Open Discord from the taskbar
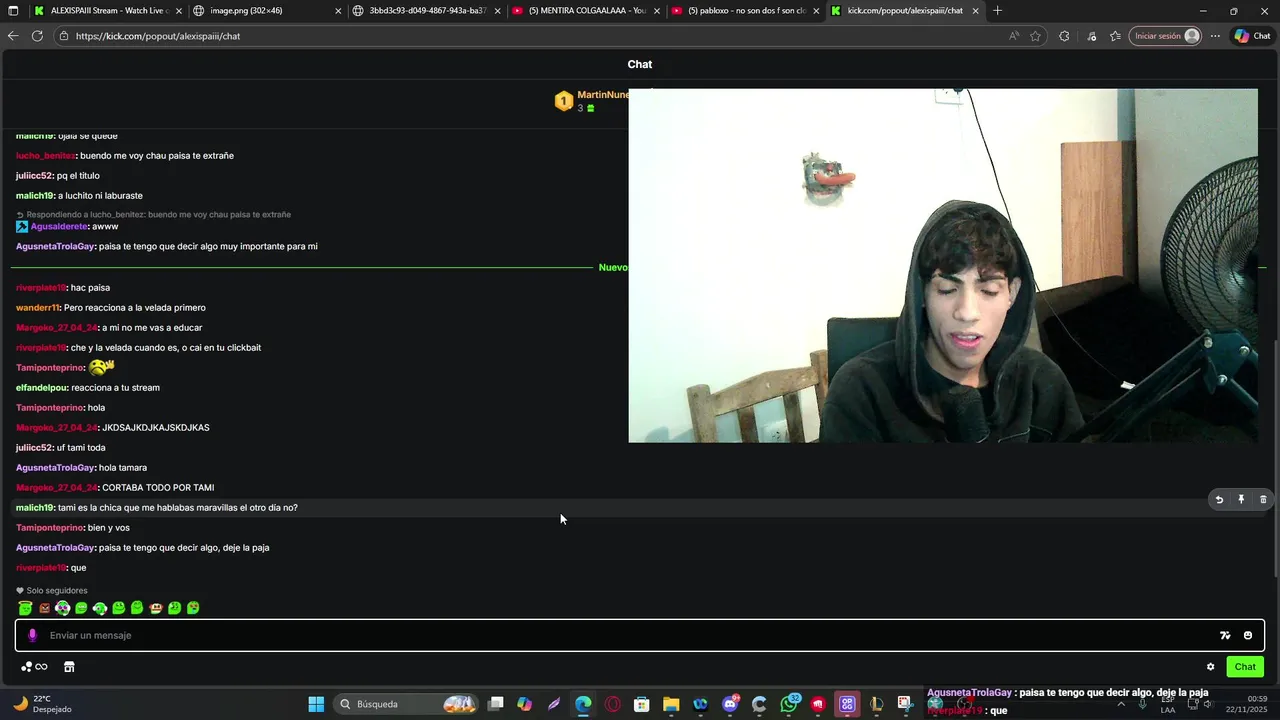The image size is (1280, 720). pos(730,704)
